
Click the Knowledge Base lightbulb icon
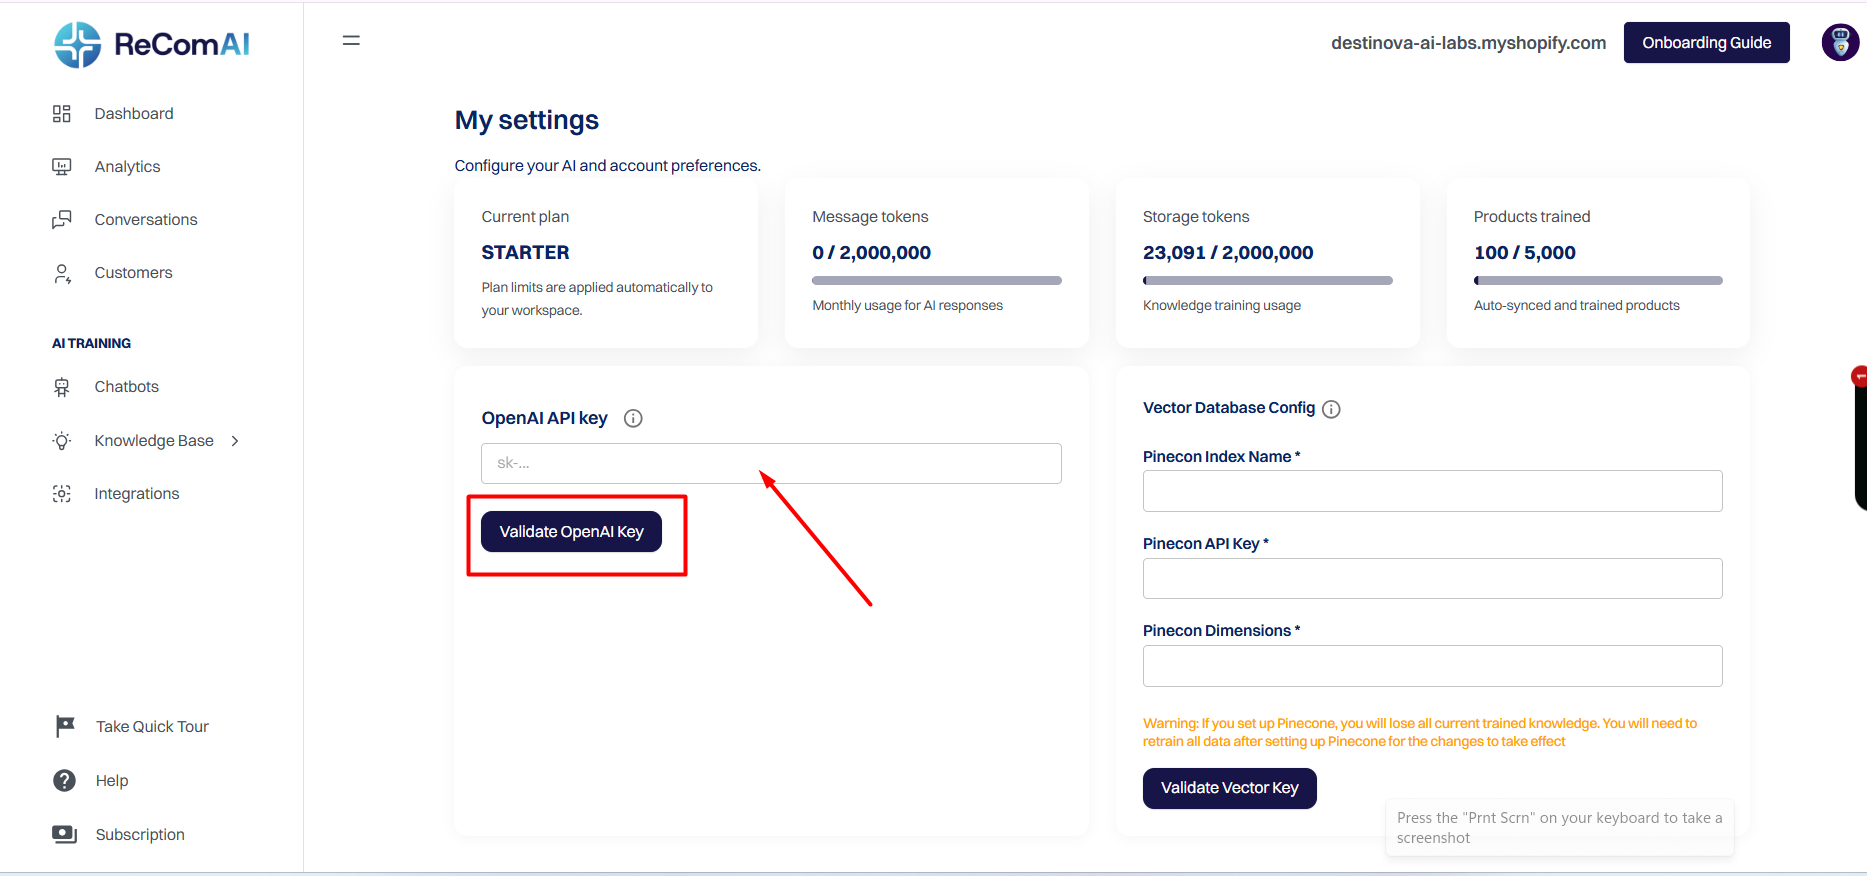click(62, 441)
